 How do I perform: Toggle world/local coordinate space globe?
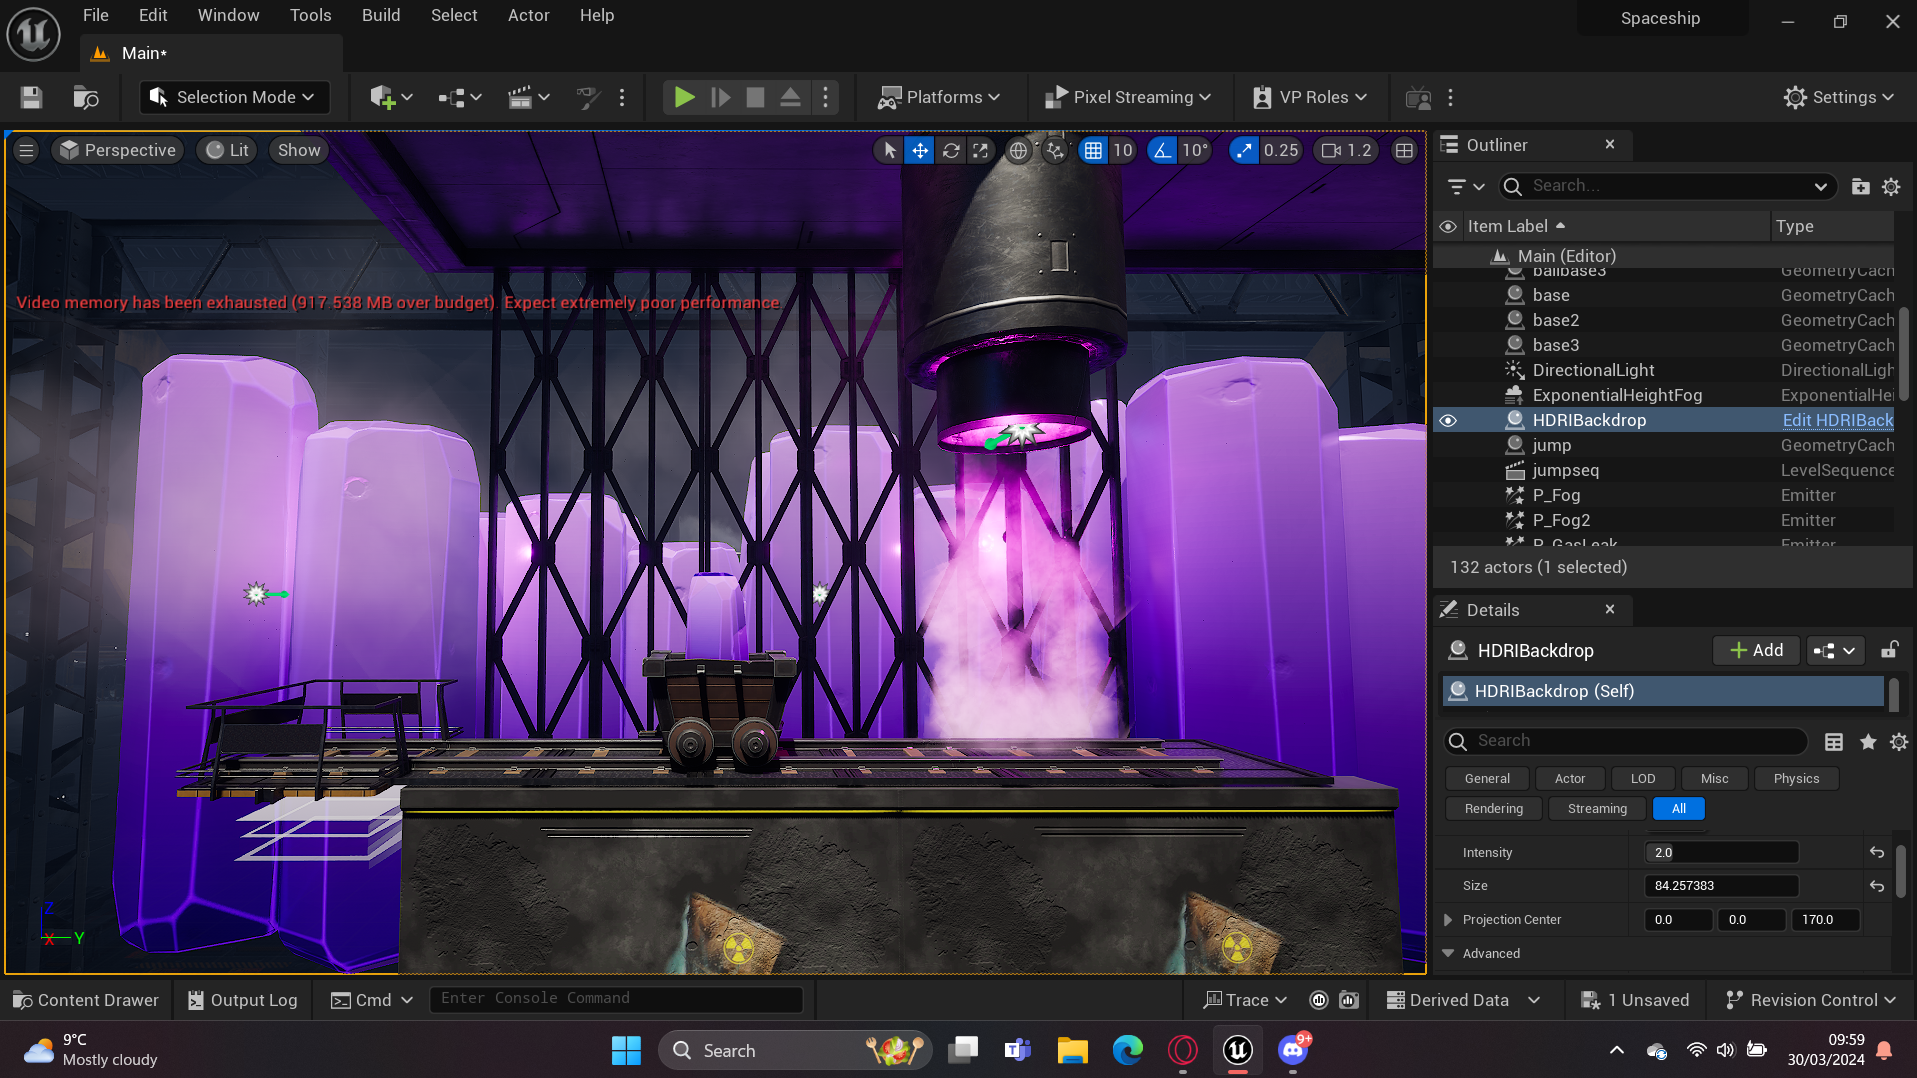click(x=1018, y=150)
